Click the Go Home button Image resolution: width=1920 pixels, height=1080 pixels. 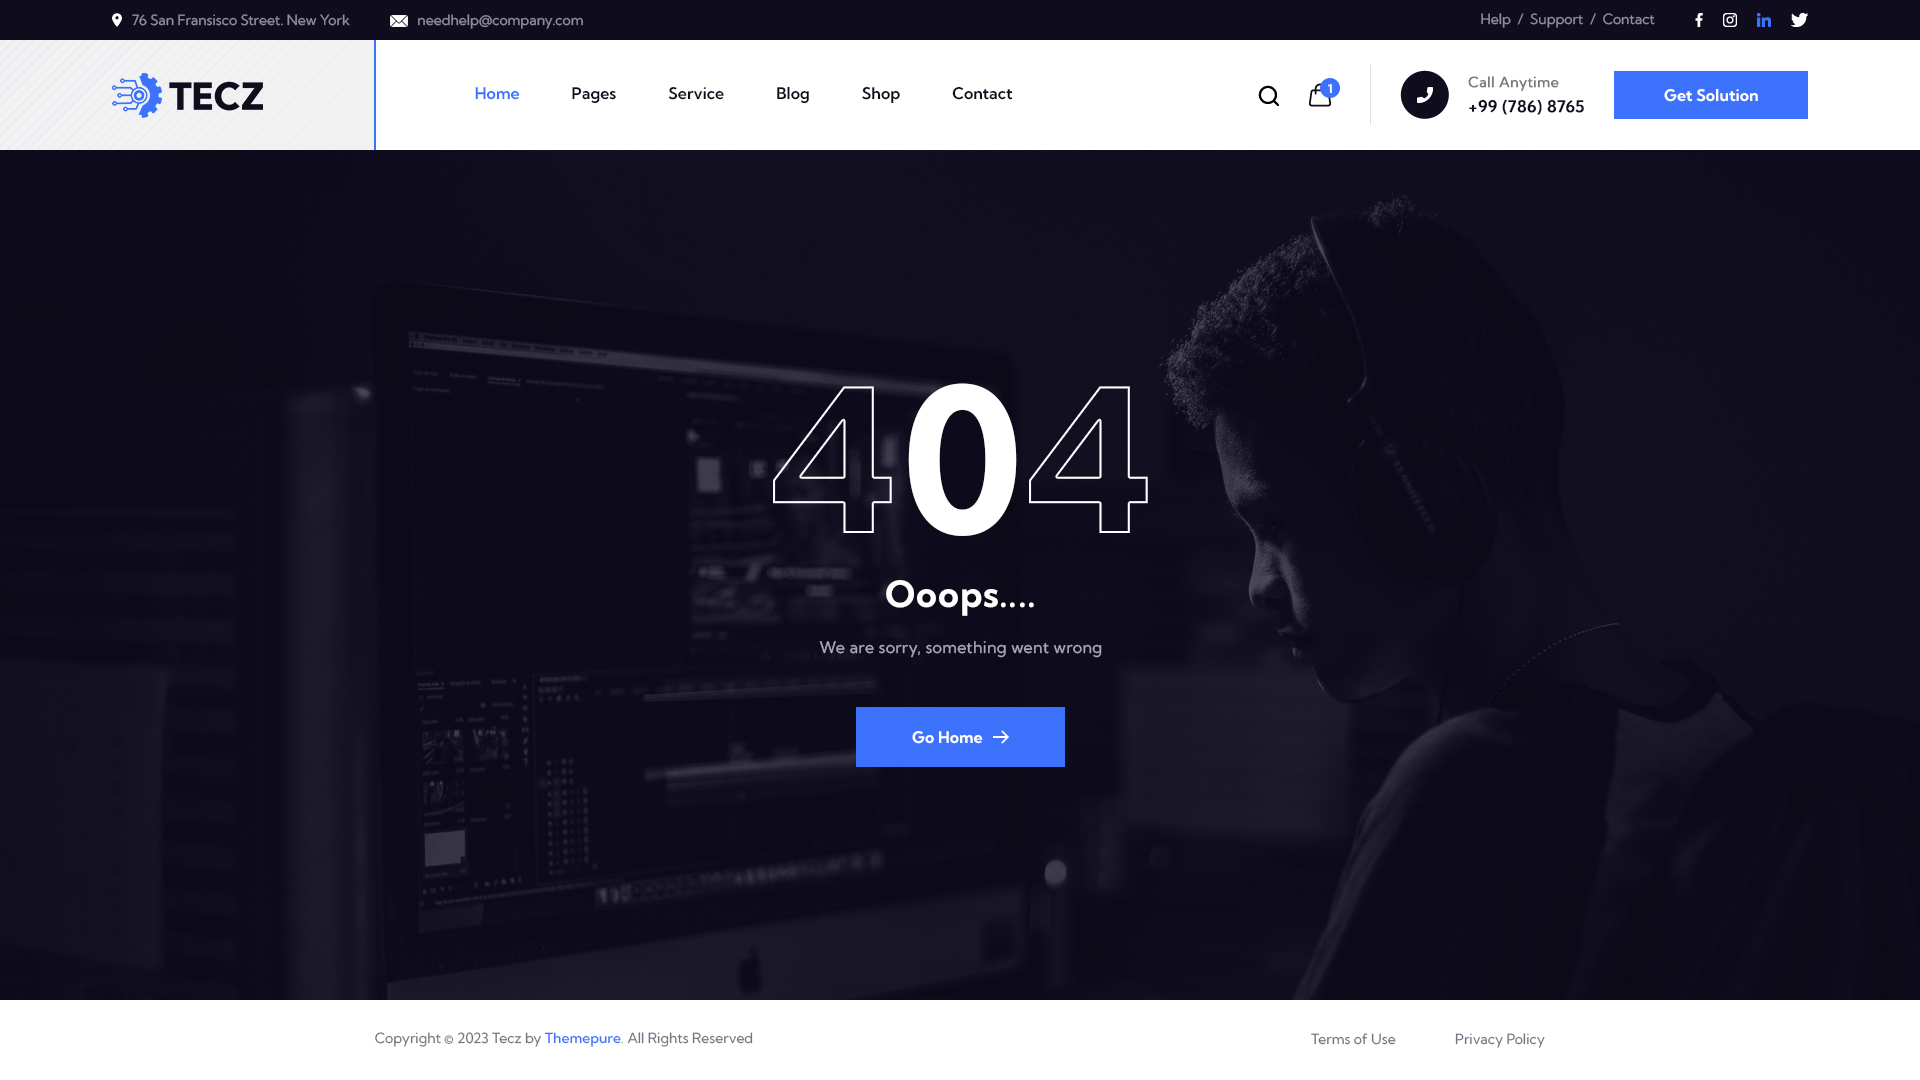coord(960,737)
